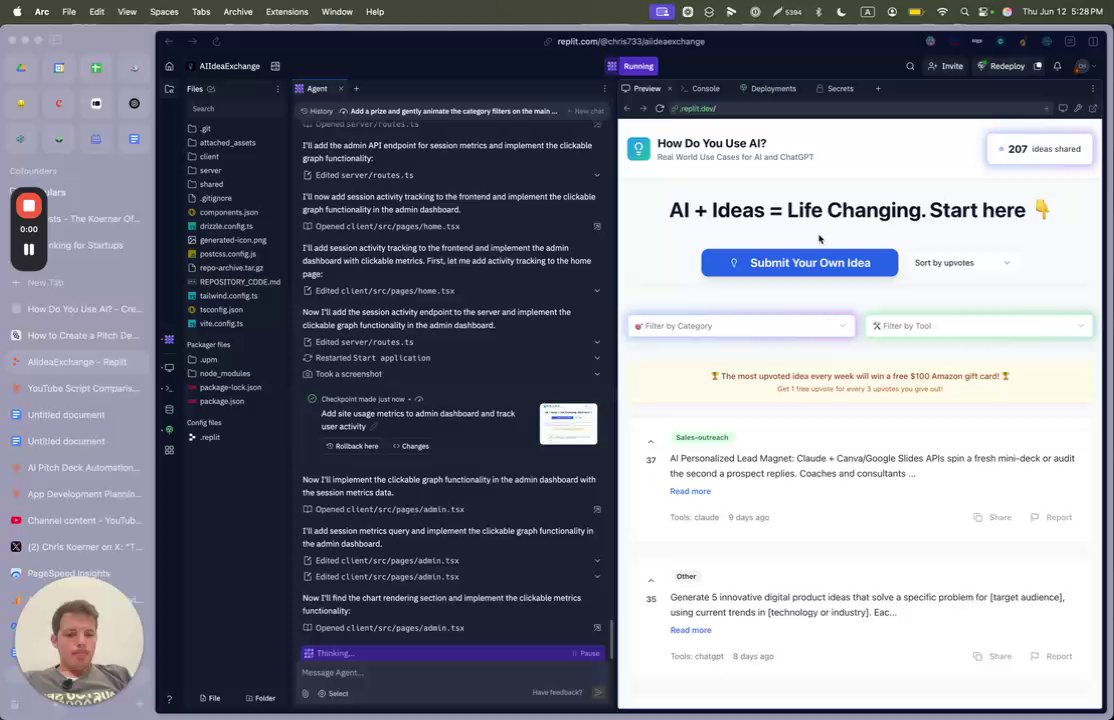Toggle Arc split view icon
This screenshot has width=1114, height=720.
coord(1093,41)
